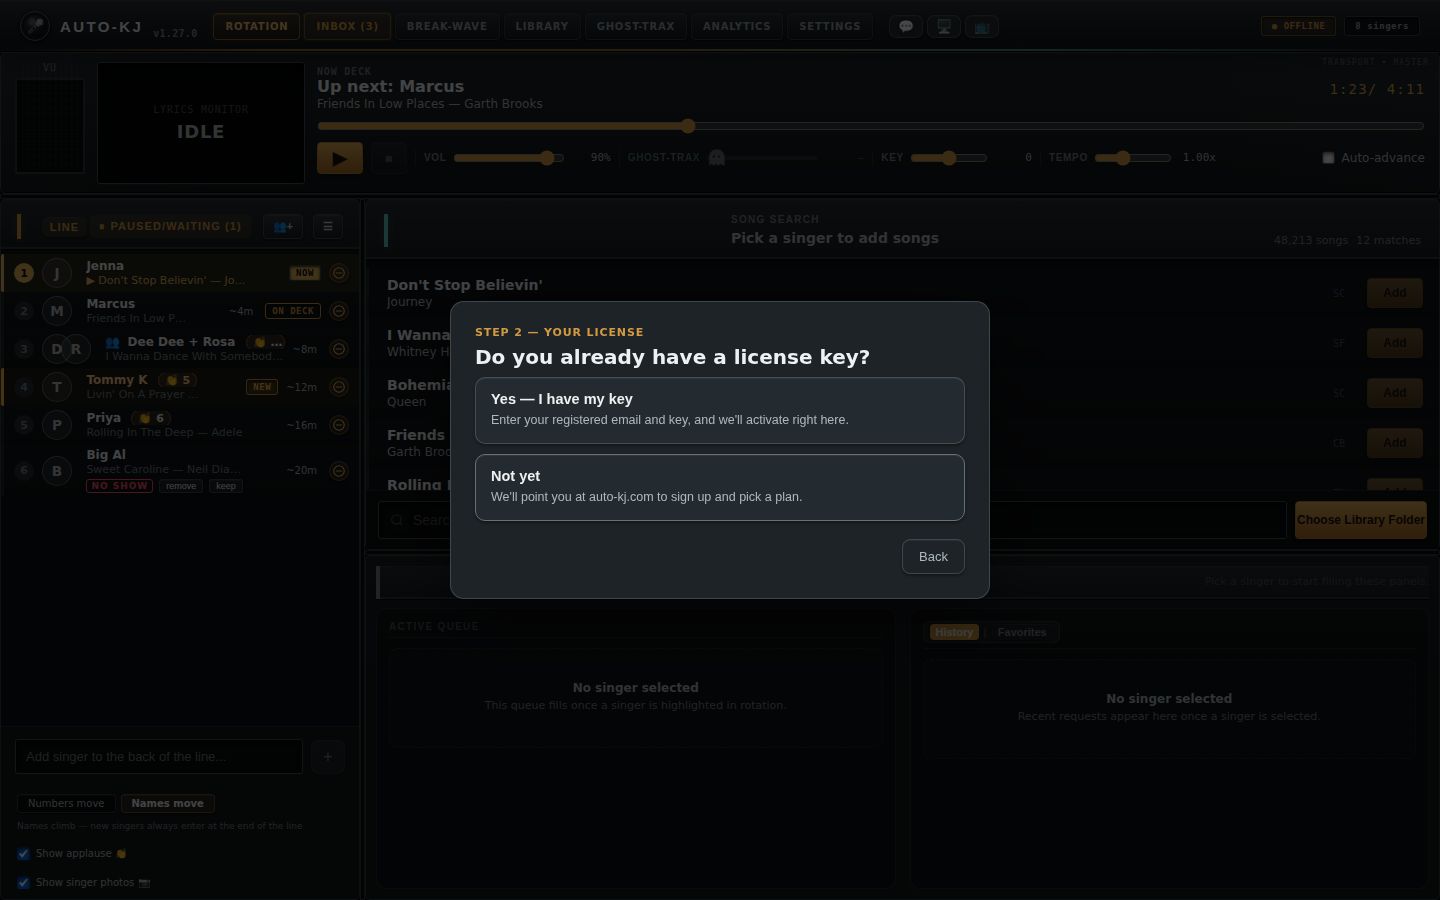
Task: Adjust the VOL slider
Action: [x=509, y=158]
